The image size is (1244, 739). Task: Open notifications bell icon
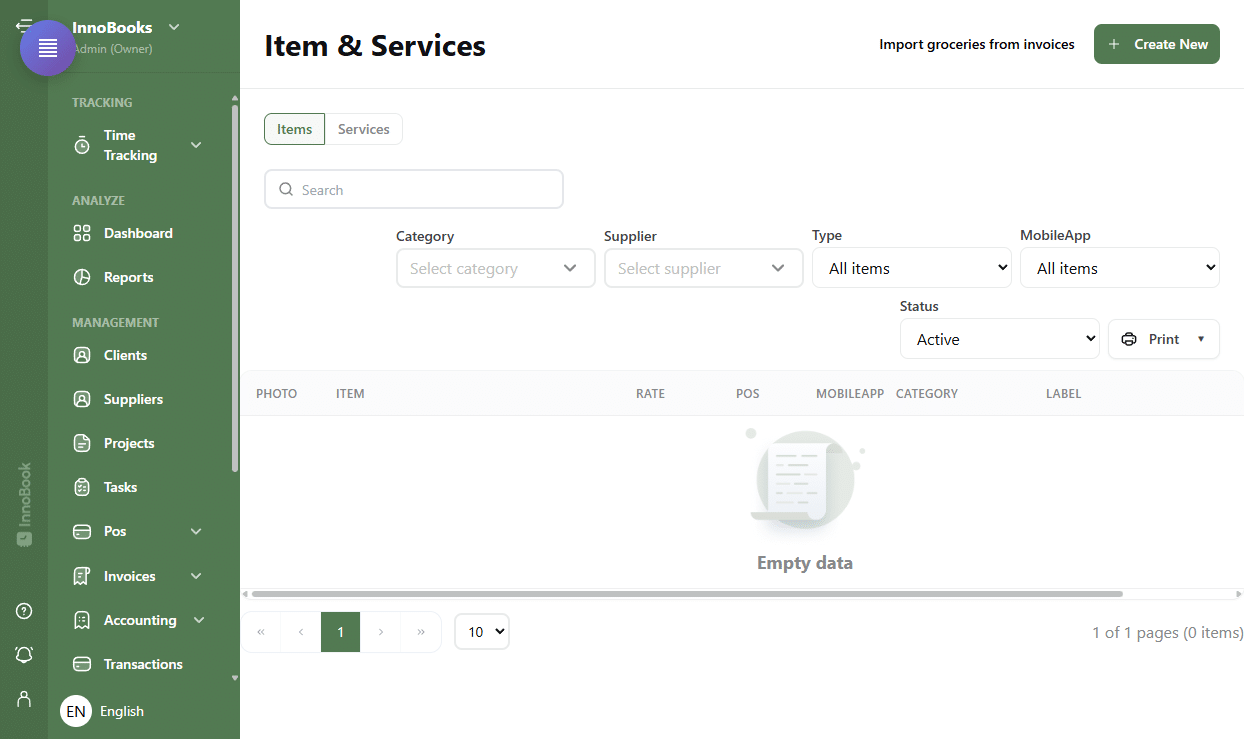coord(24,655)
